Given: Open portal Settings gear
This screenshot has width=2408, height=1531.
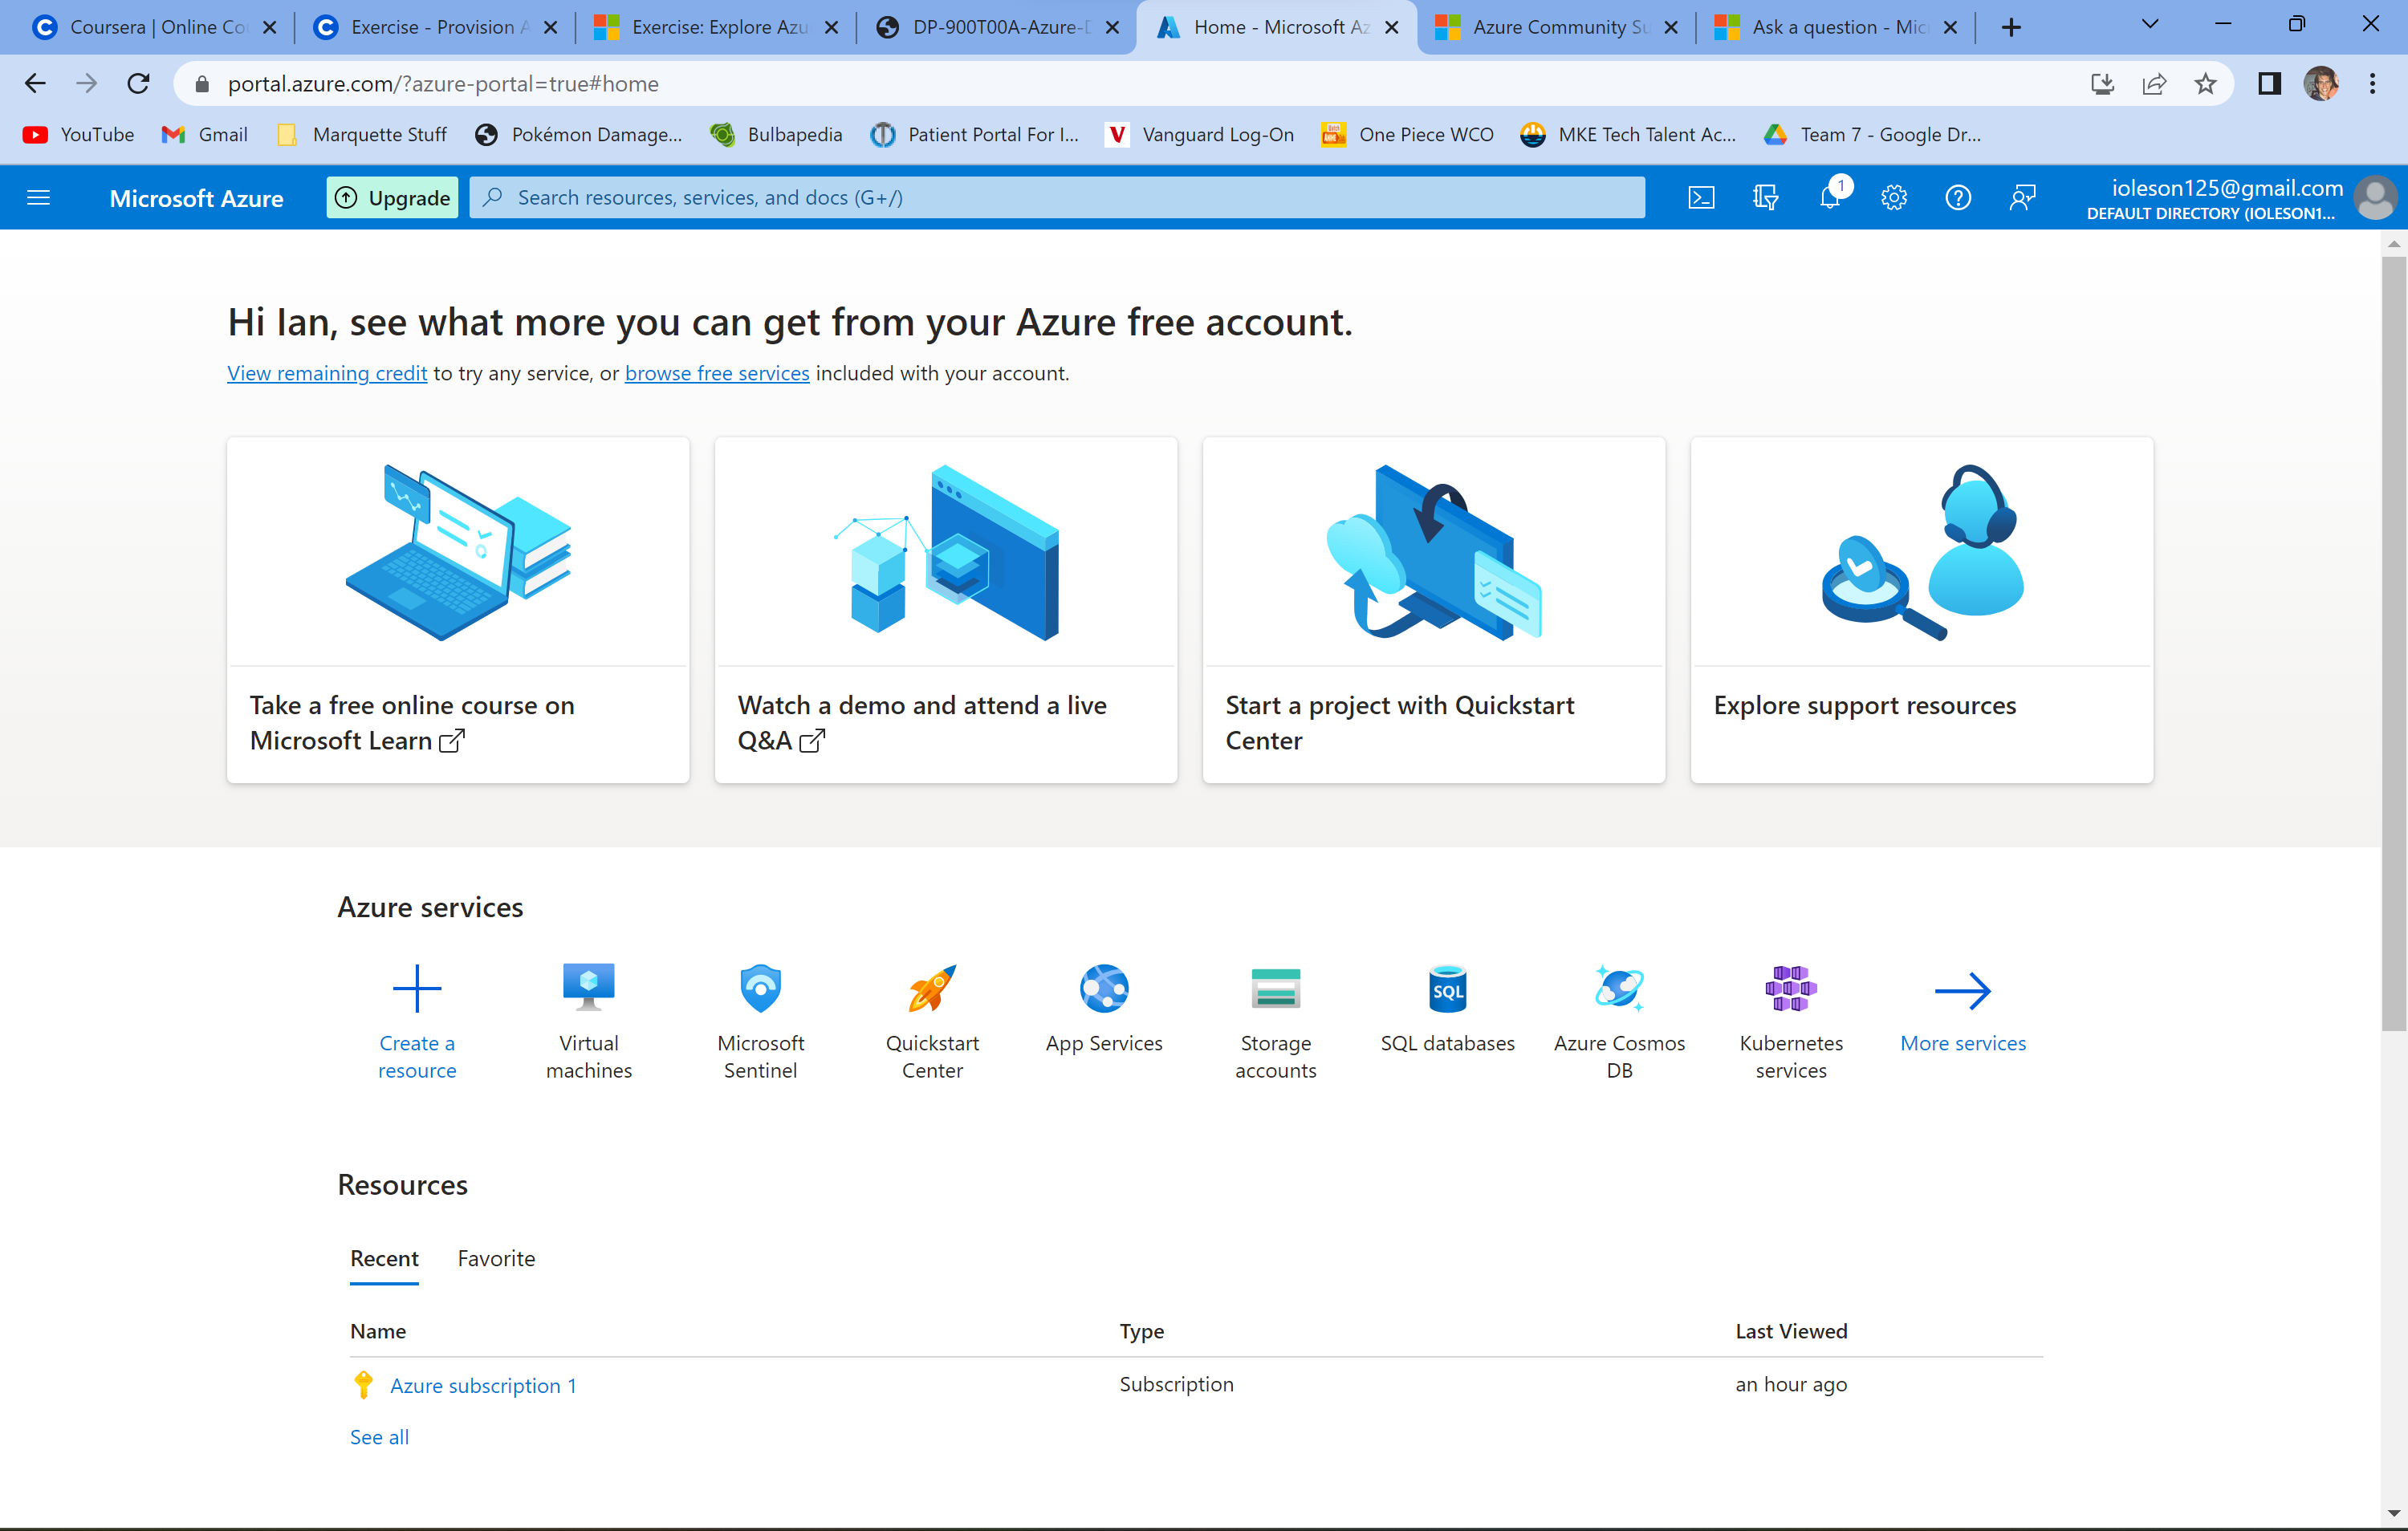Looking at the screenshot, I should [x=1894, y=197].
